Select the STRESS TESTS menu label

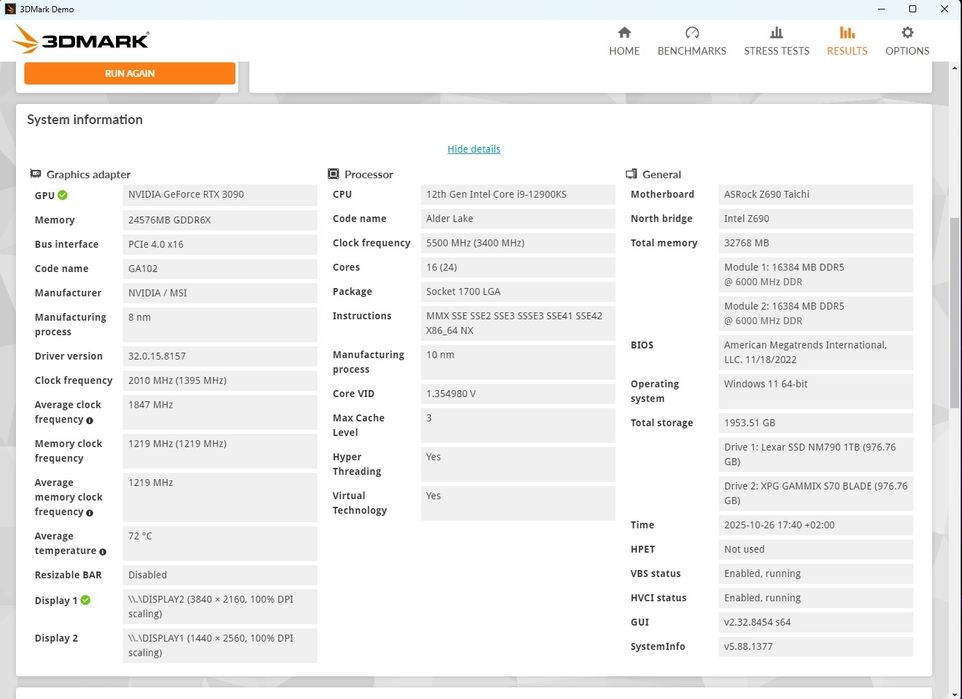(776, 51)
